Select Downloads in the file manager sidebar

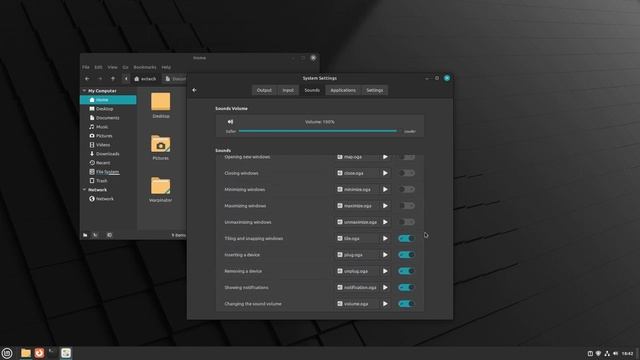[108, 154]
